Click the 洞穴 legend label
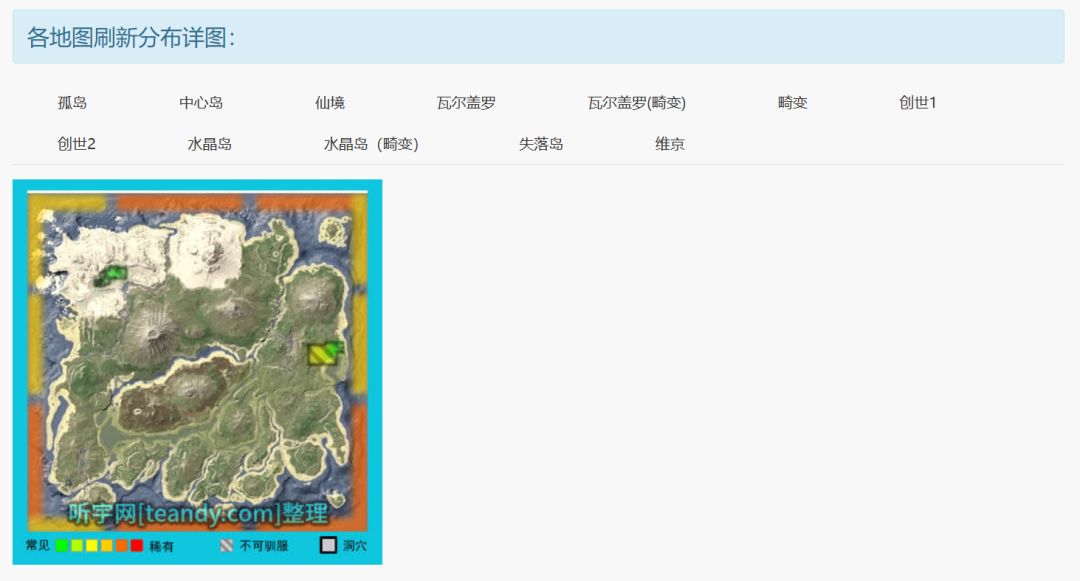 click(355, 546)
